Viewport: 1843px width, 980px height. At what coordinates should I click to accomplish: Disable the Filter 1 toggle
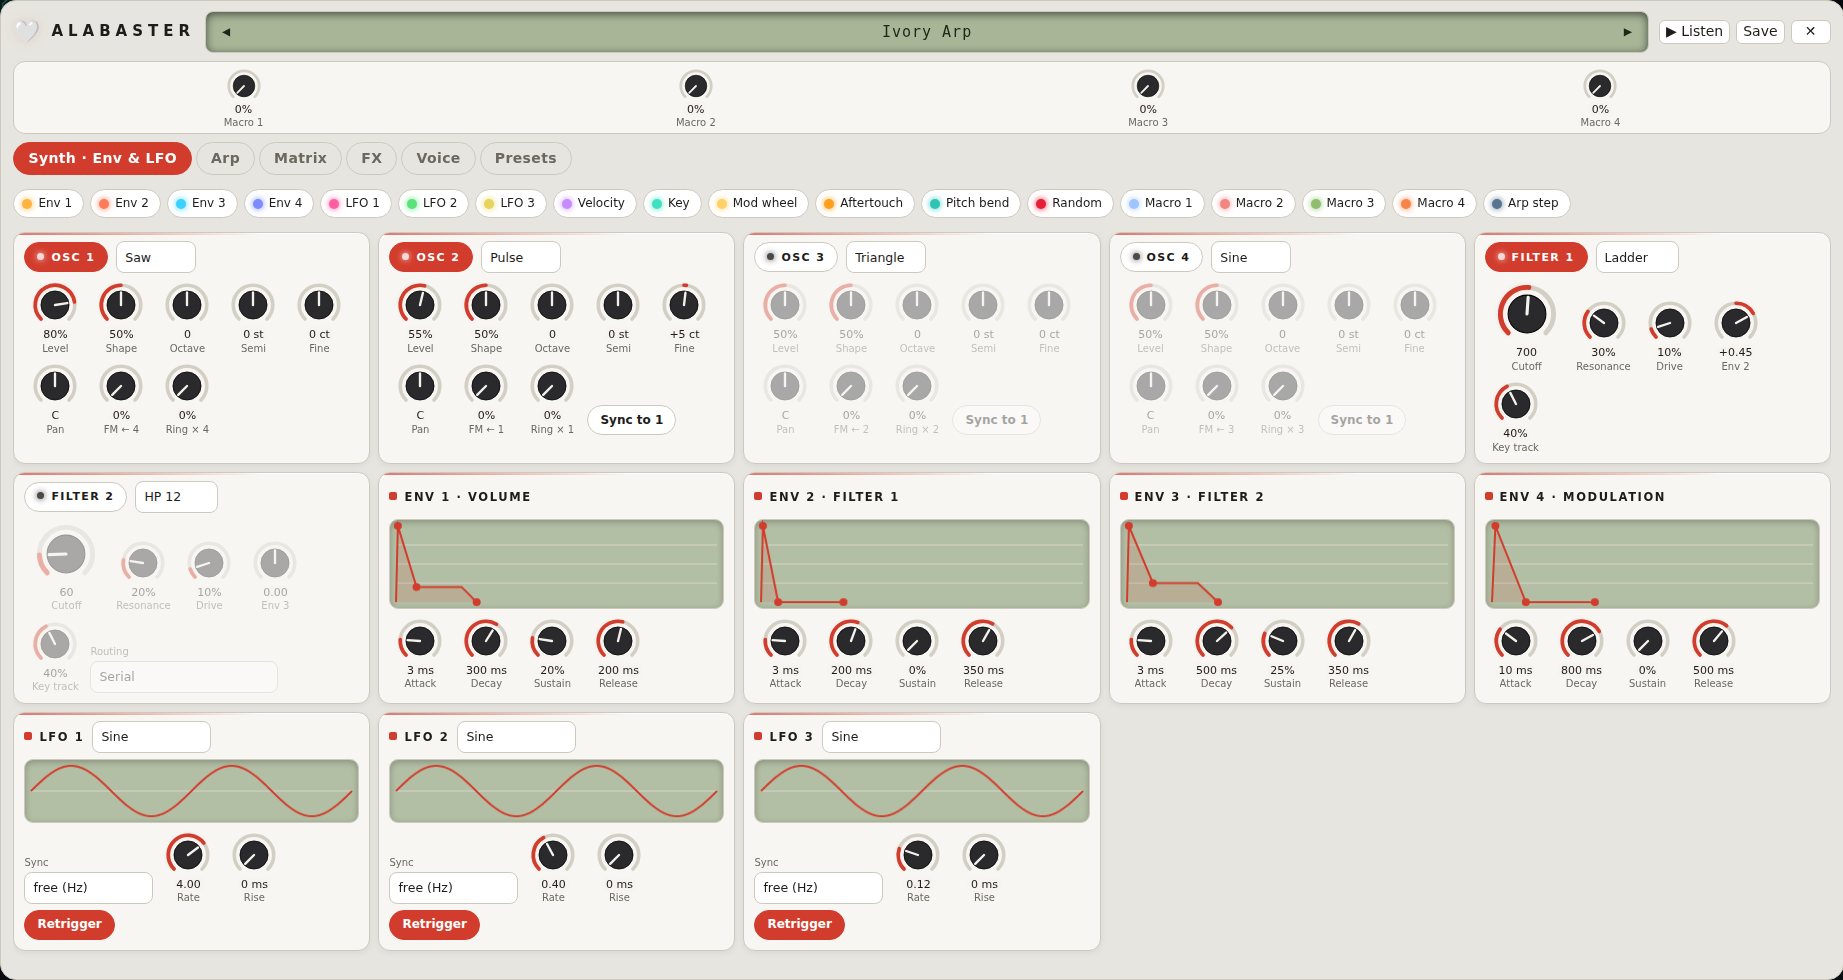coord(1536,257)
